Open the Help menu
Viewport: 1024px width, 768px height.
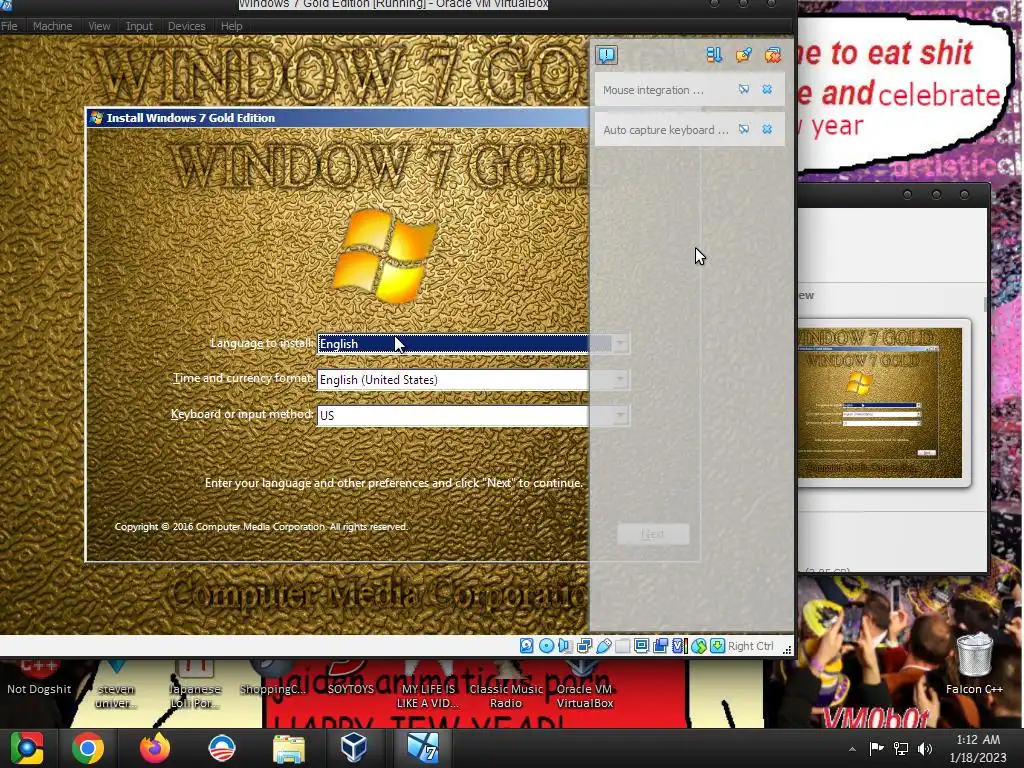click(231, 26)
